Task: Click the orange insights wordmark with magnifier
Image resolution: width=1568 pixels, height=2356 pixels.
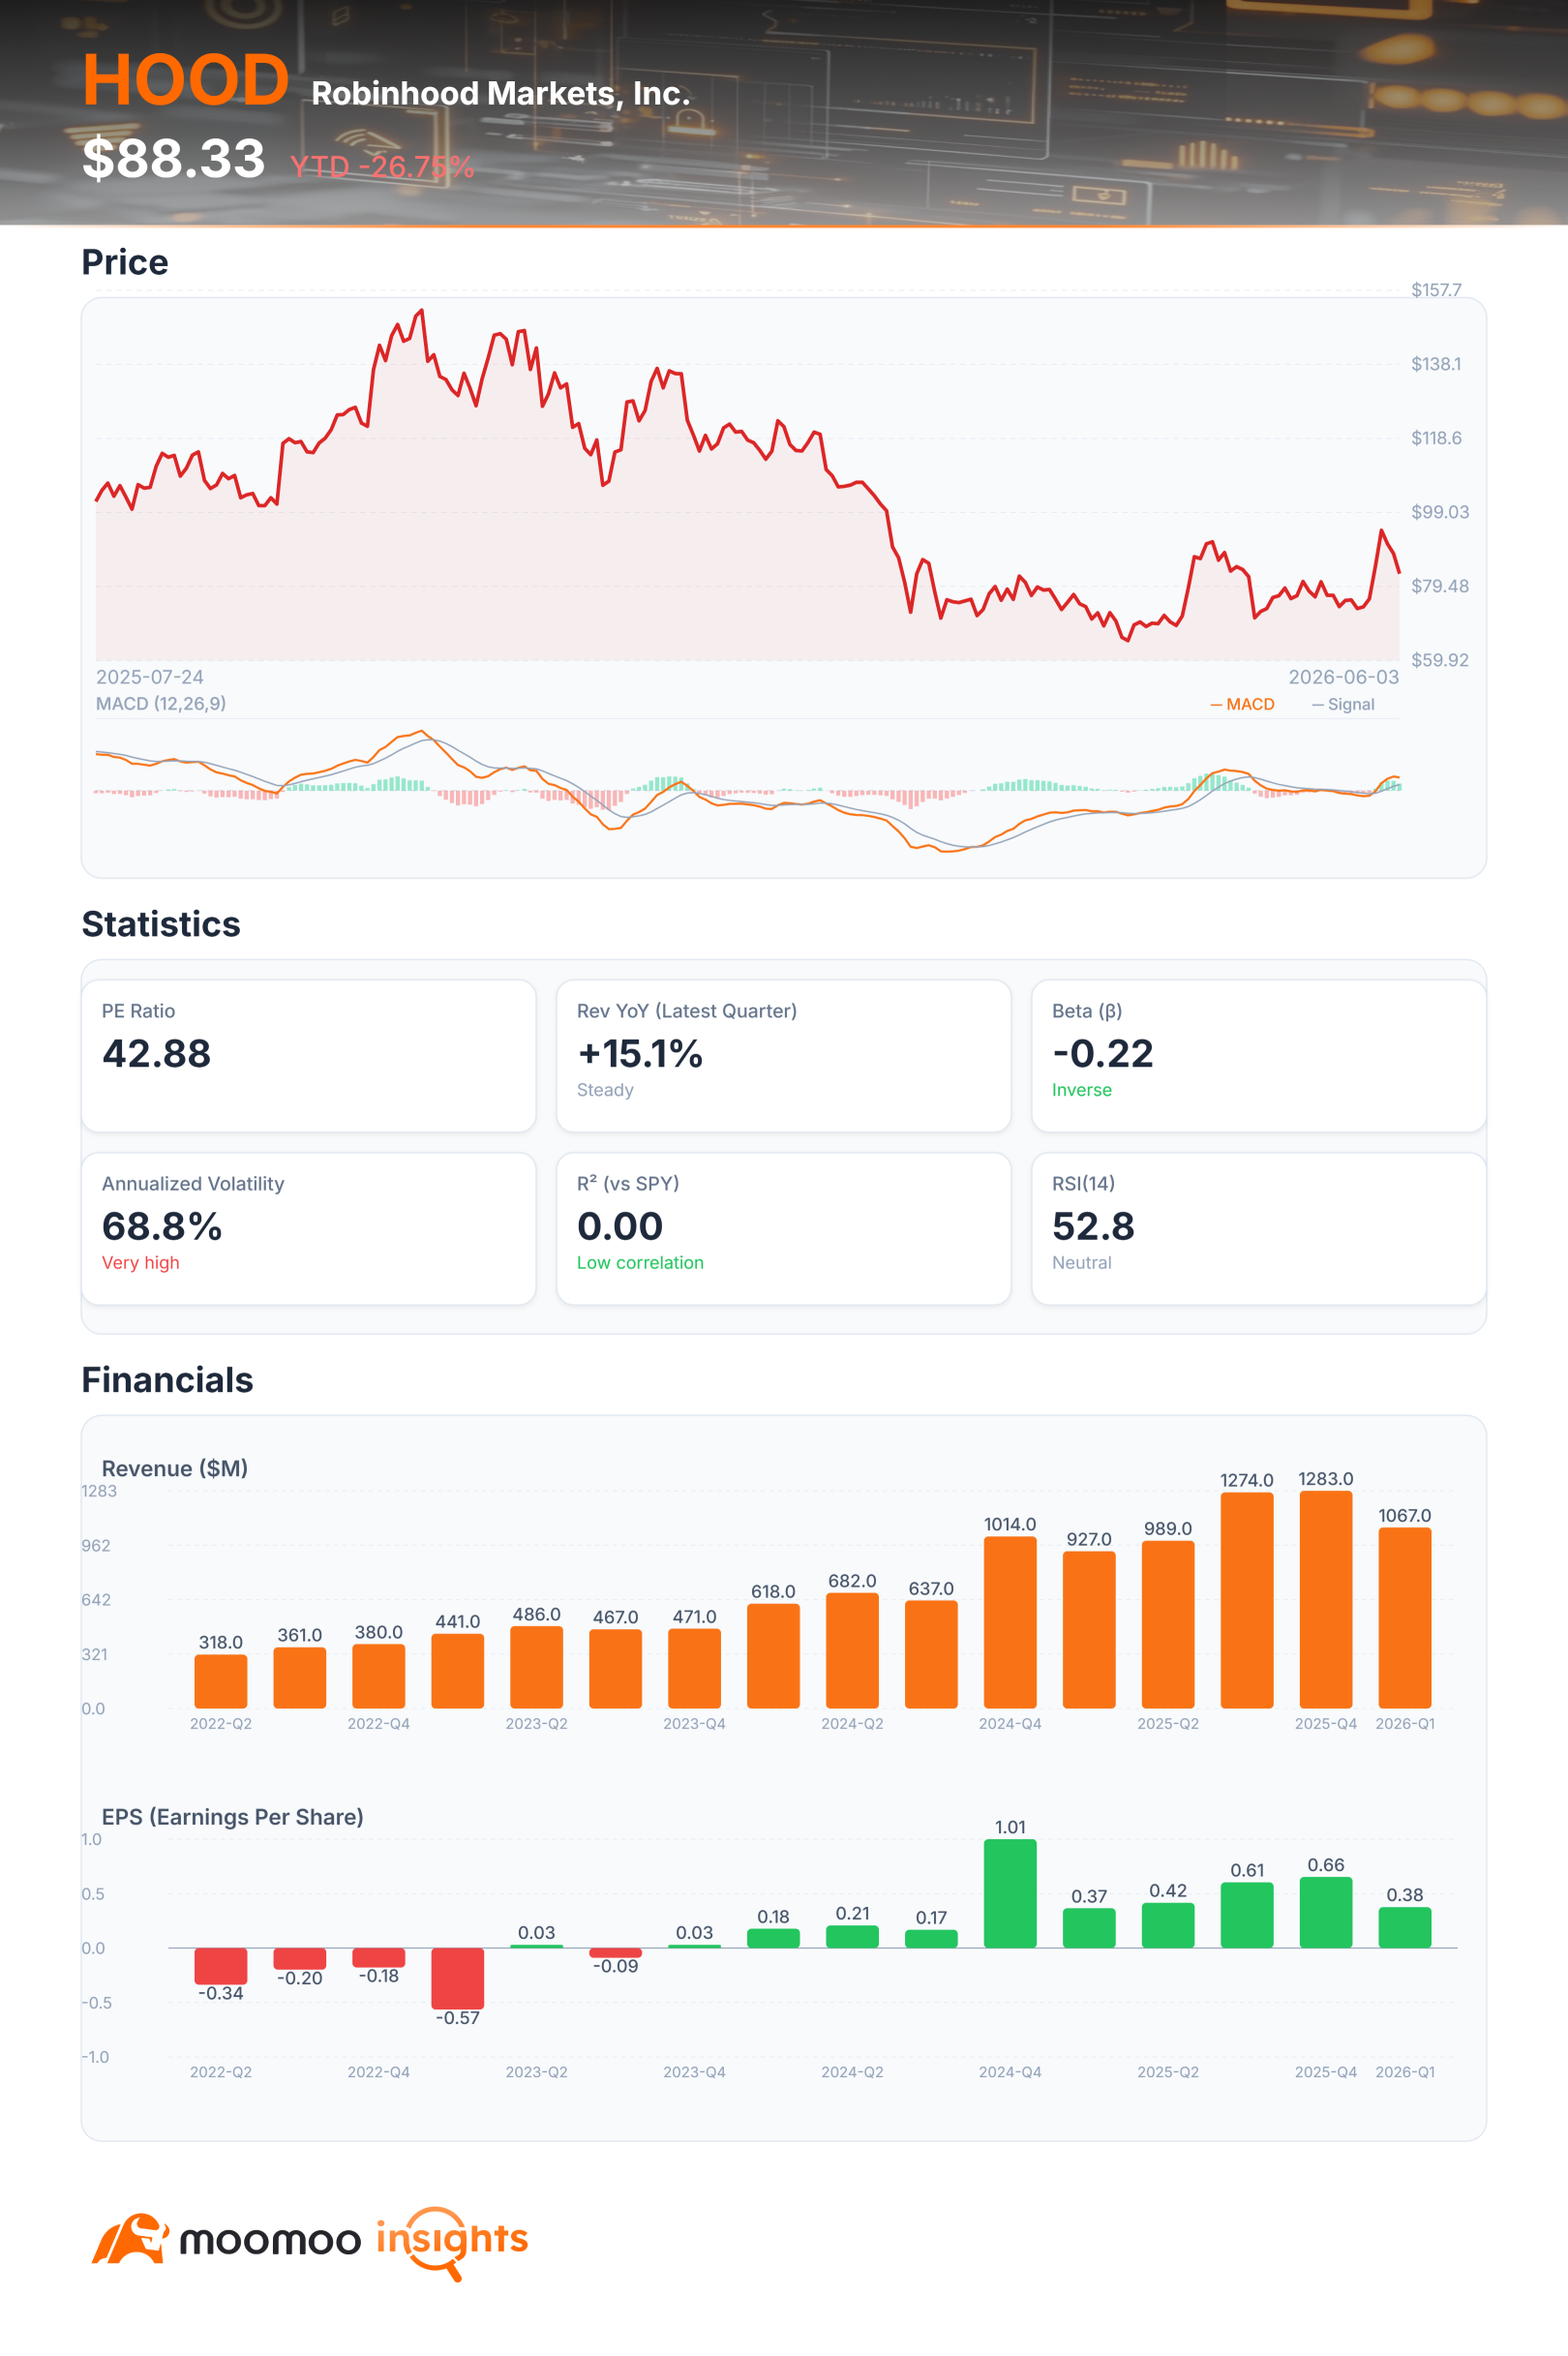Action: click(x=452, y=2243)
